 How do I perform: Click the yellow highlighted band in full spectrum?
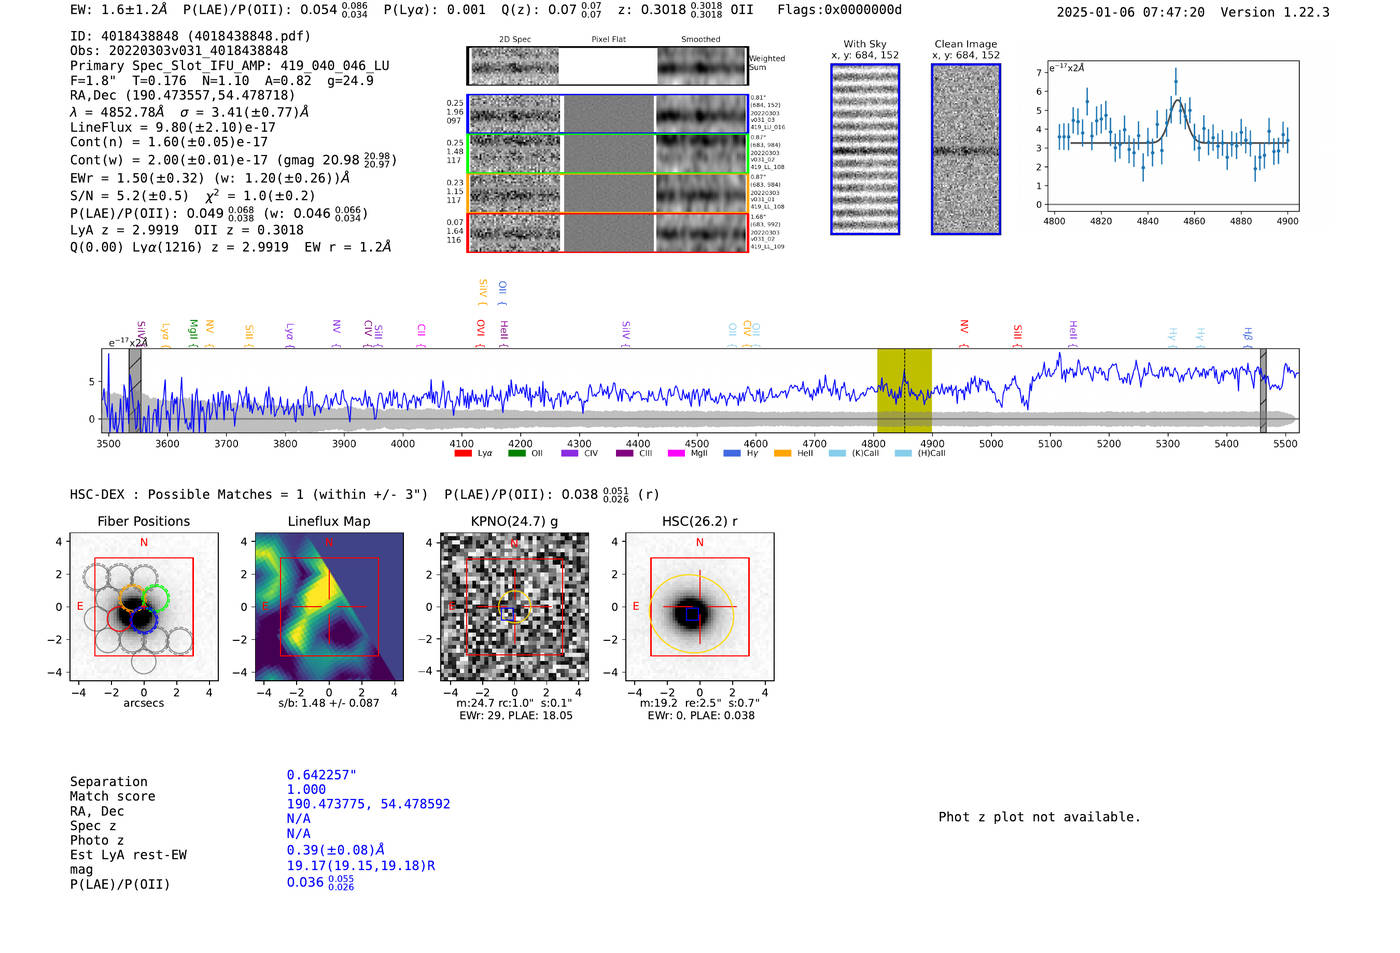click(x=904, y=390)
